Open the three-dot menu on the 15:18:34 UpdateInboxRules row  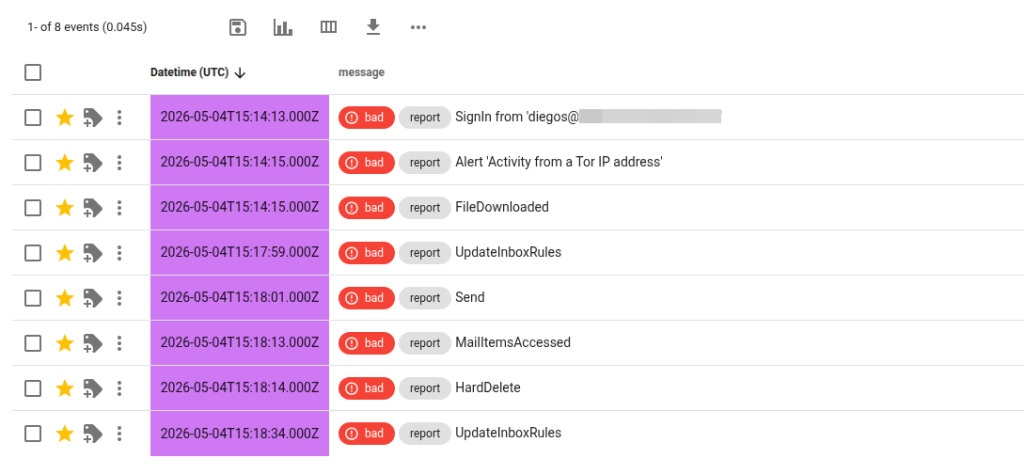pos(119,434)
